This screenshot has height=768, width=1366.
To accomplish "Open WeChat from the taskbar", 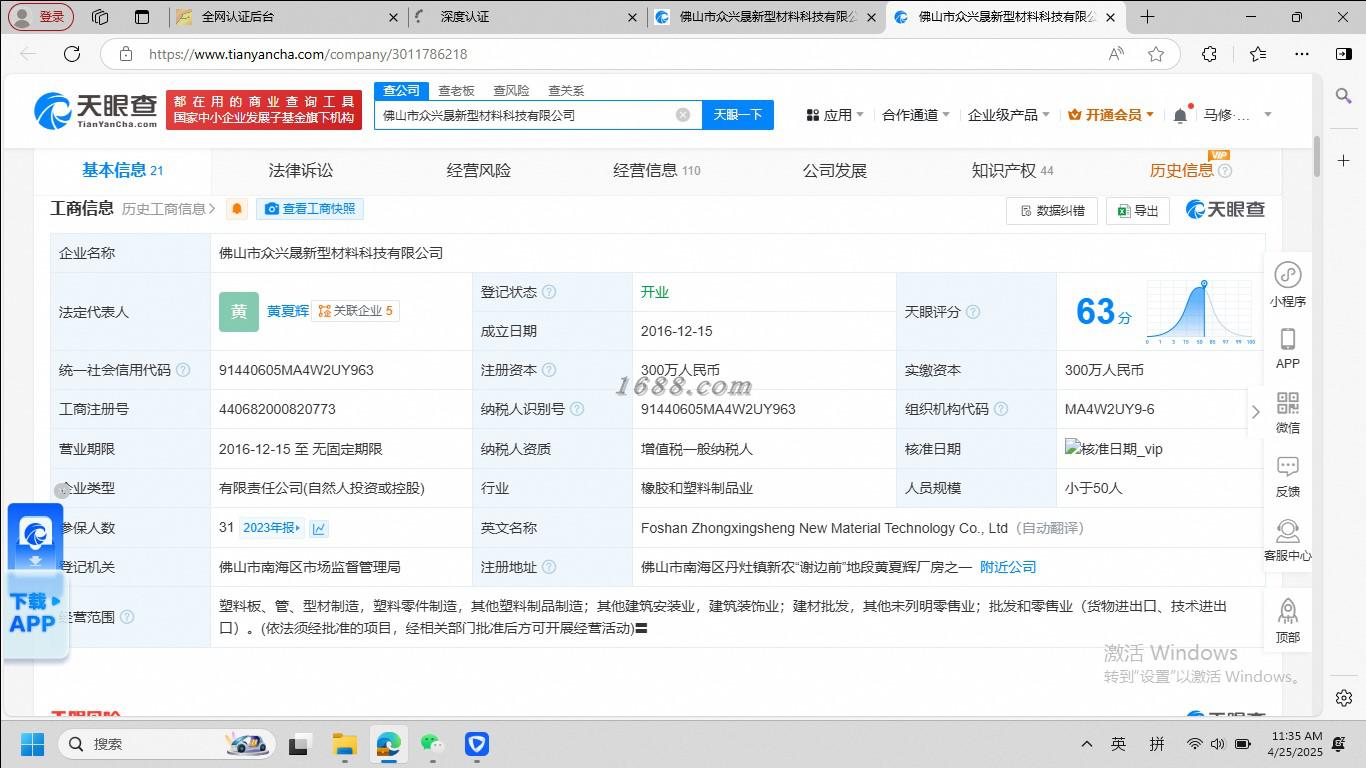I will pos(432,743).
